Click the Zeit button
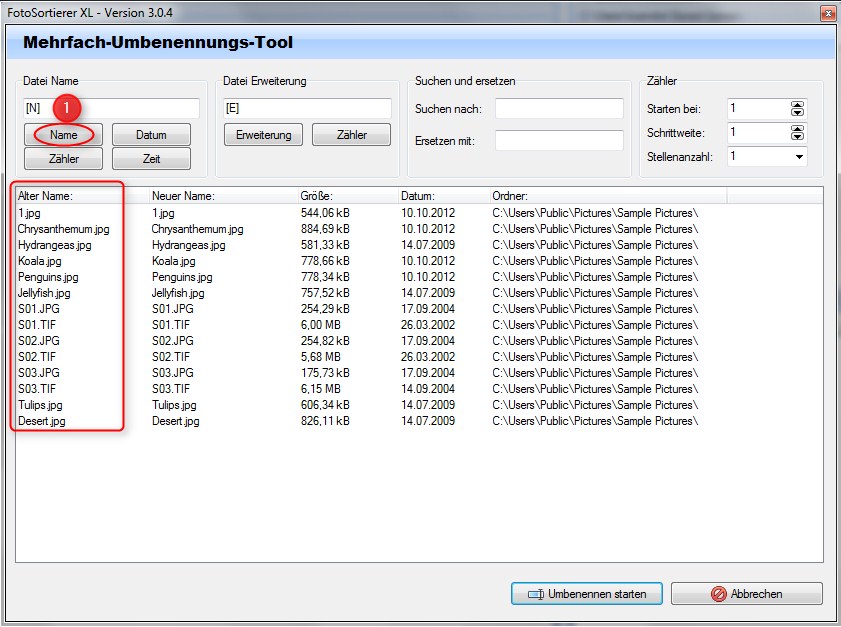This screenshot has width=841, height=627. point(151,159)
